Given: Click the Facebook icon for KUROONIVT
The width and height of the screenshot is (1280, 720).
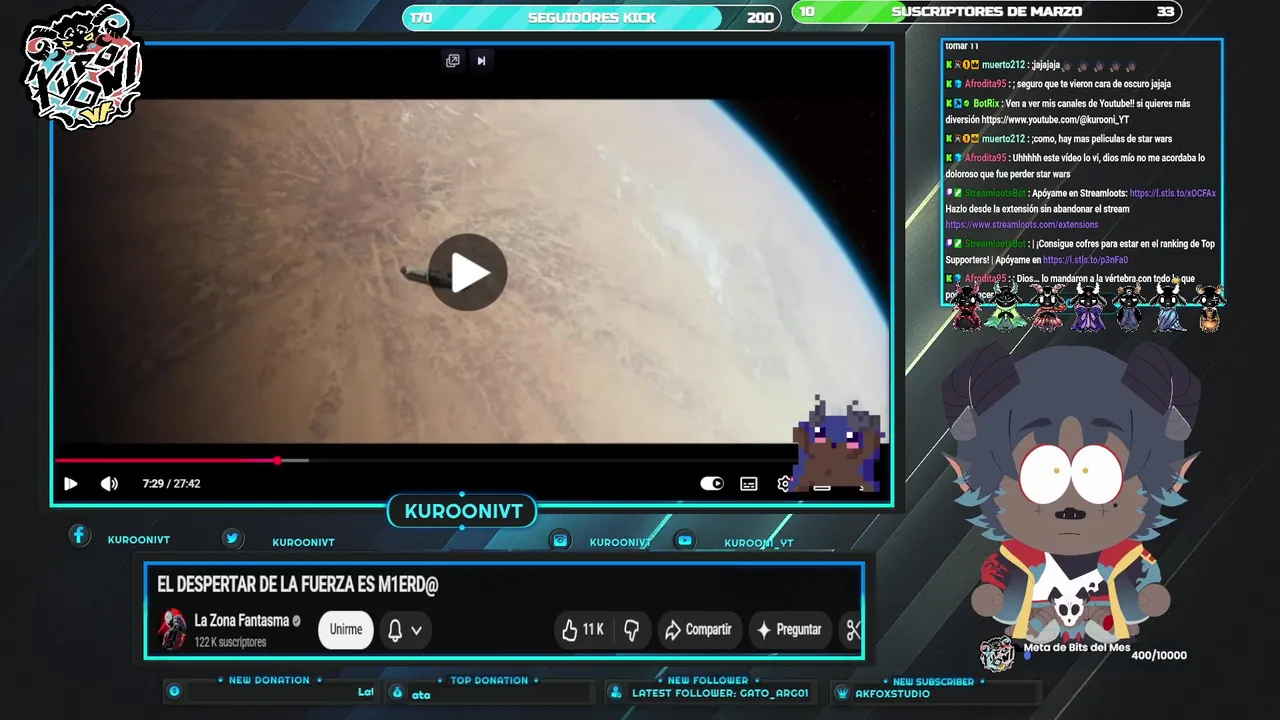Looking at the screenshot, I should [x=79, y=535].
